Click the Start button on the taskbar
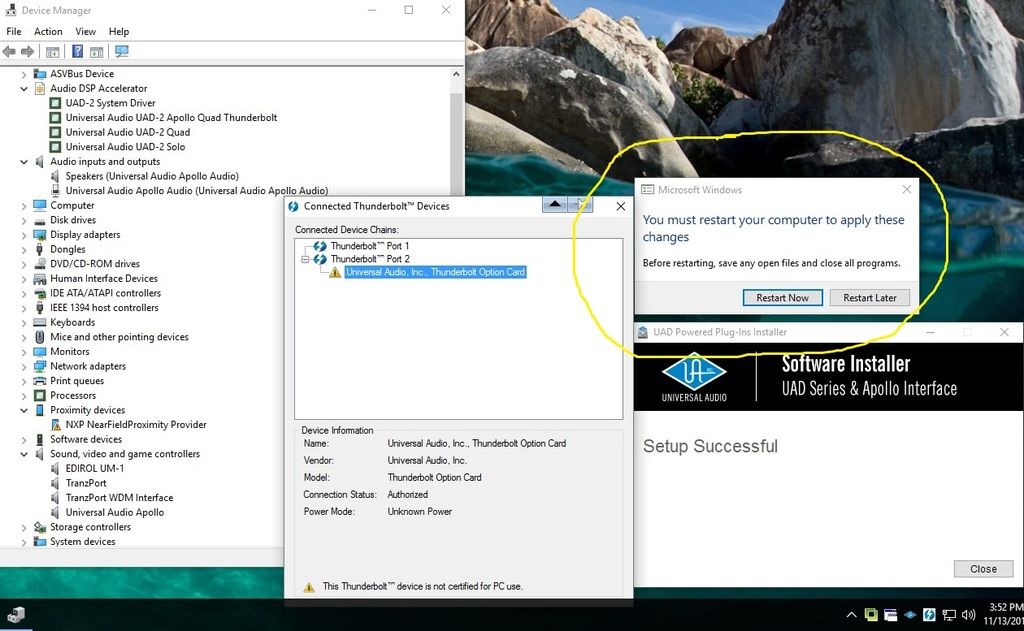This screenshot has height=631, width=1024. point(16,614)
